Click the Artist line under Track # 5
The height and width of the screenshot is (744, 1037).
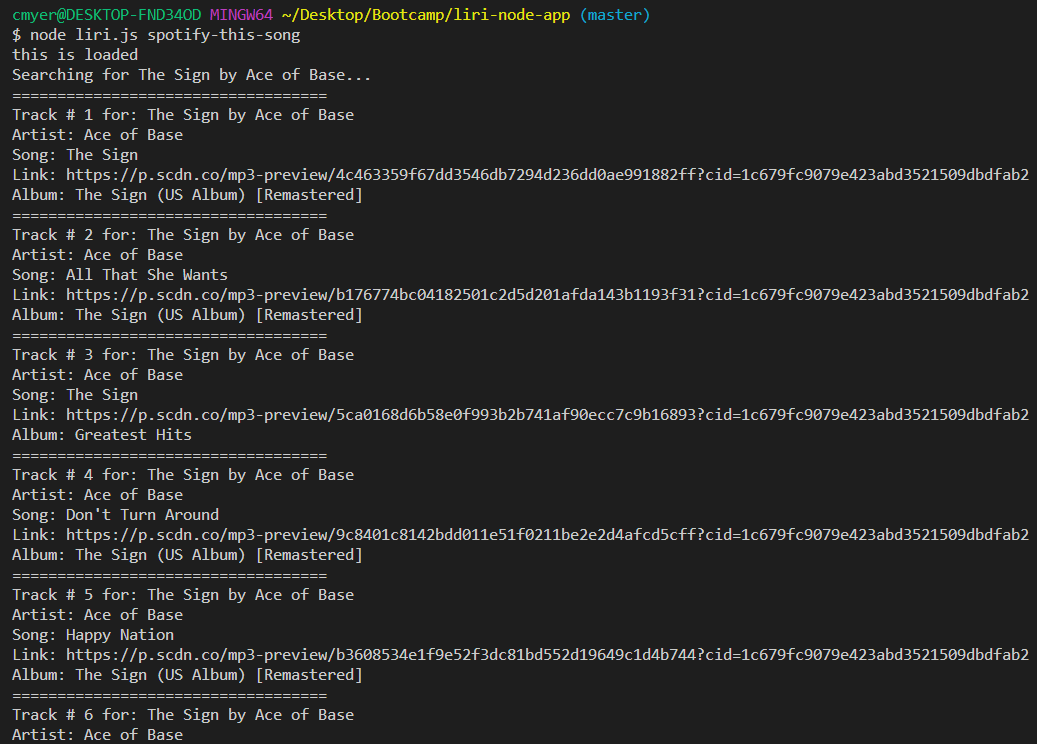pos(98,615)
